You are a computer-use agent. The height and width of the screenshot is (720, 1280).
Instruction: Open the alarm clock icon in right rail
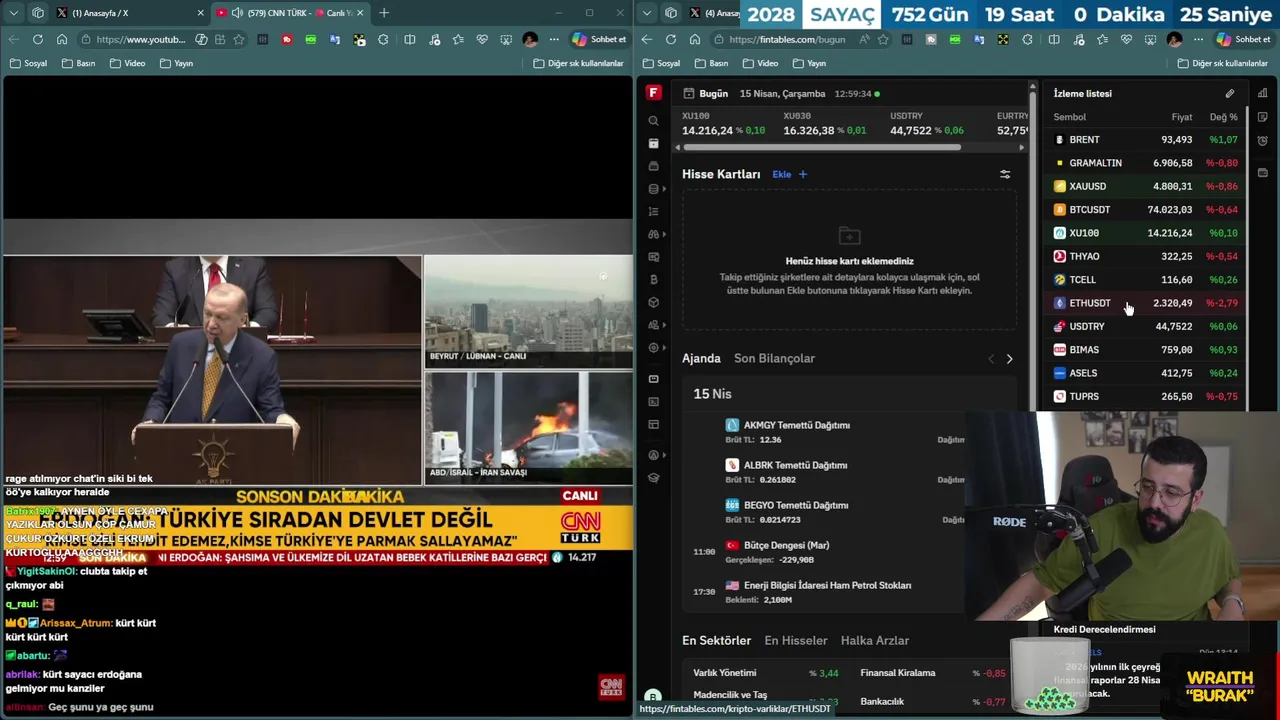click(1263, 141)
